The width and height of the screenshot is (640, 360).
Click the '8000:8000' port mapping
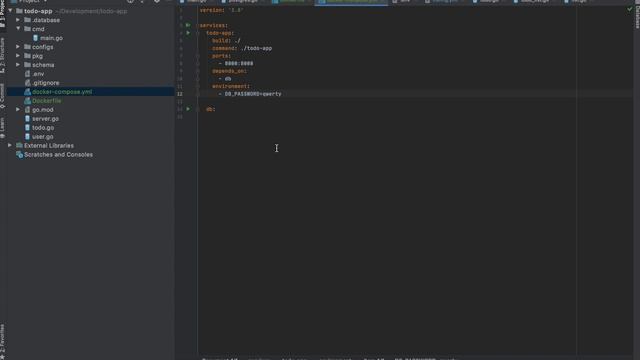tap(239, 64)
